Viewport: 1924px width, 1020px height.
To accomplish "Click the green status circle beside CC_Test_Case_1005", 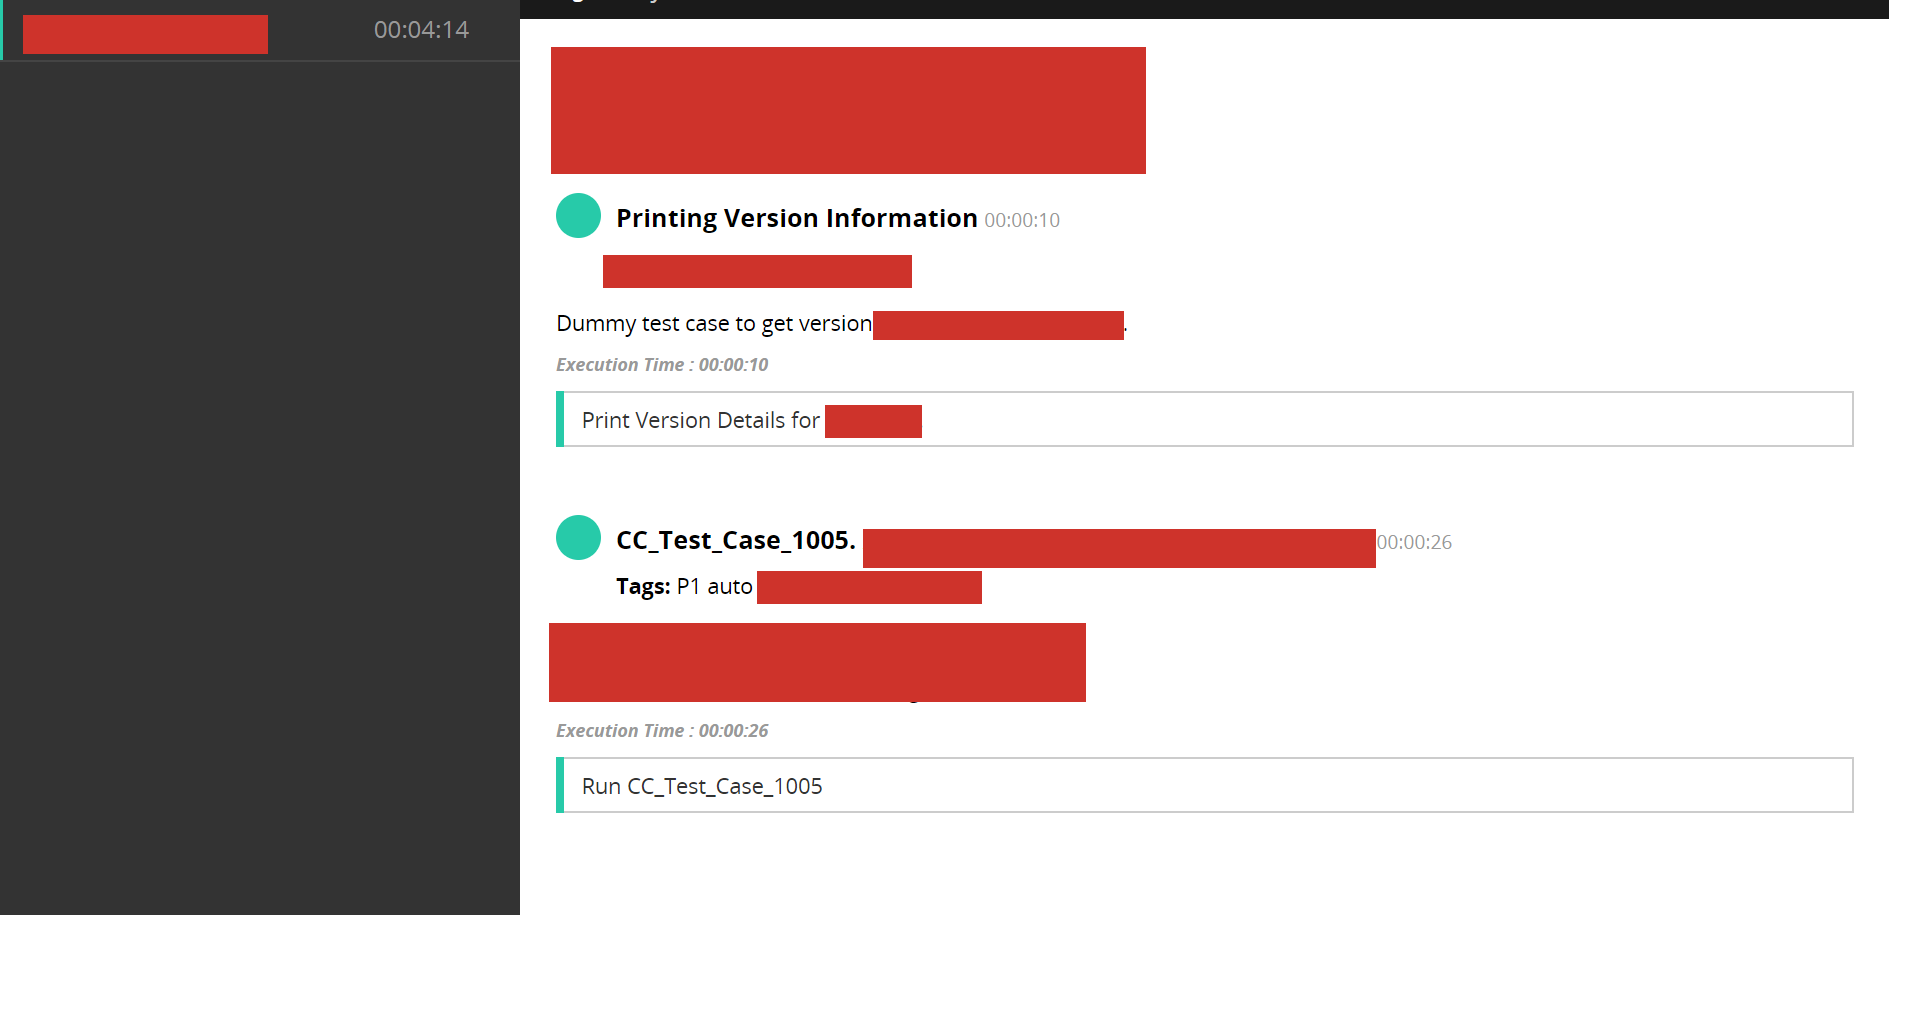I will click(578, 537).
